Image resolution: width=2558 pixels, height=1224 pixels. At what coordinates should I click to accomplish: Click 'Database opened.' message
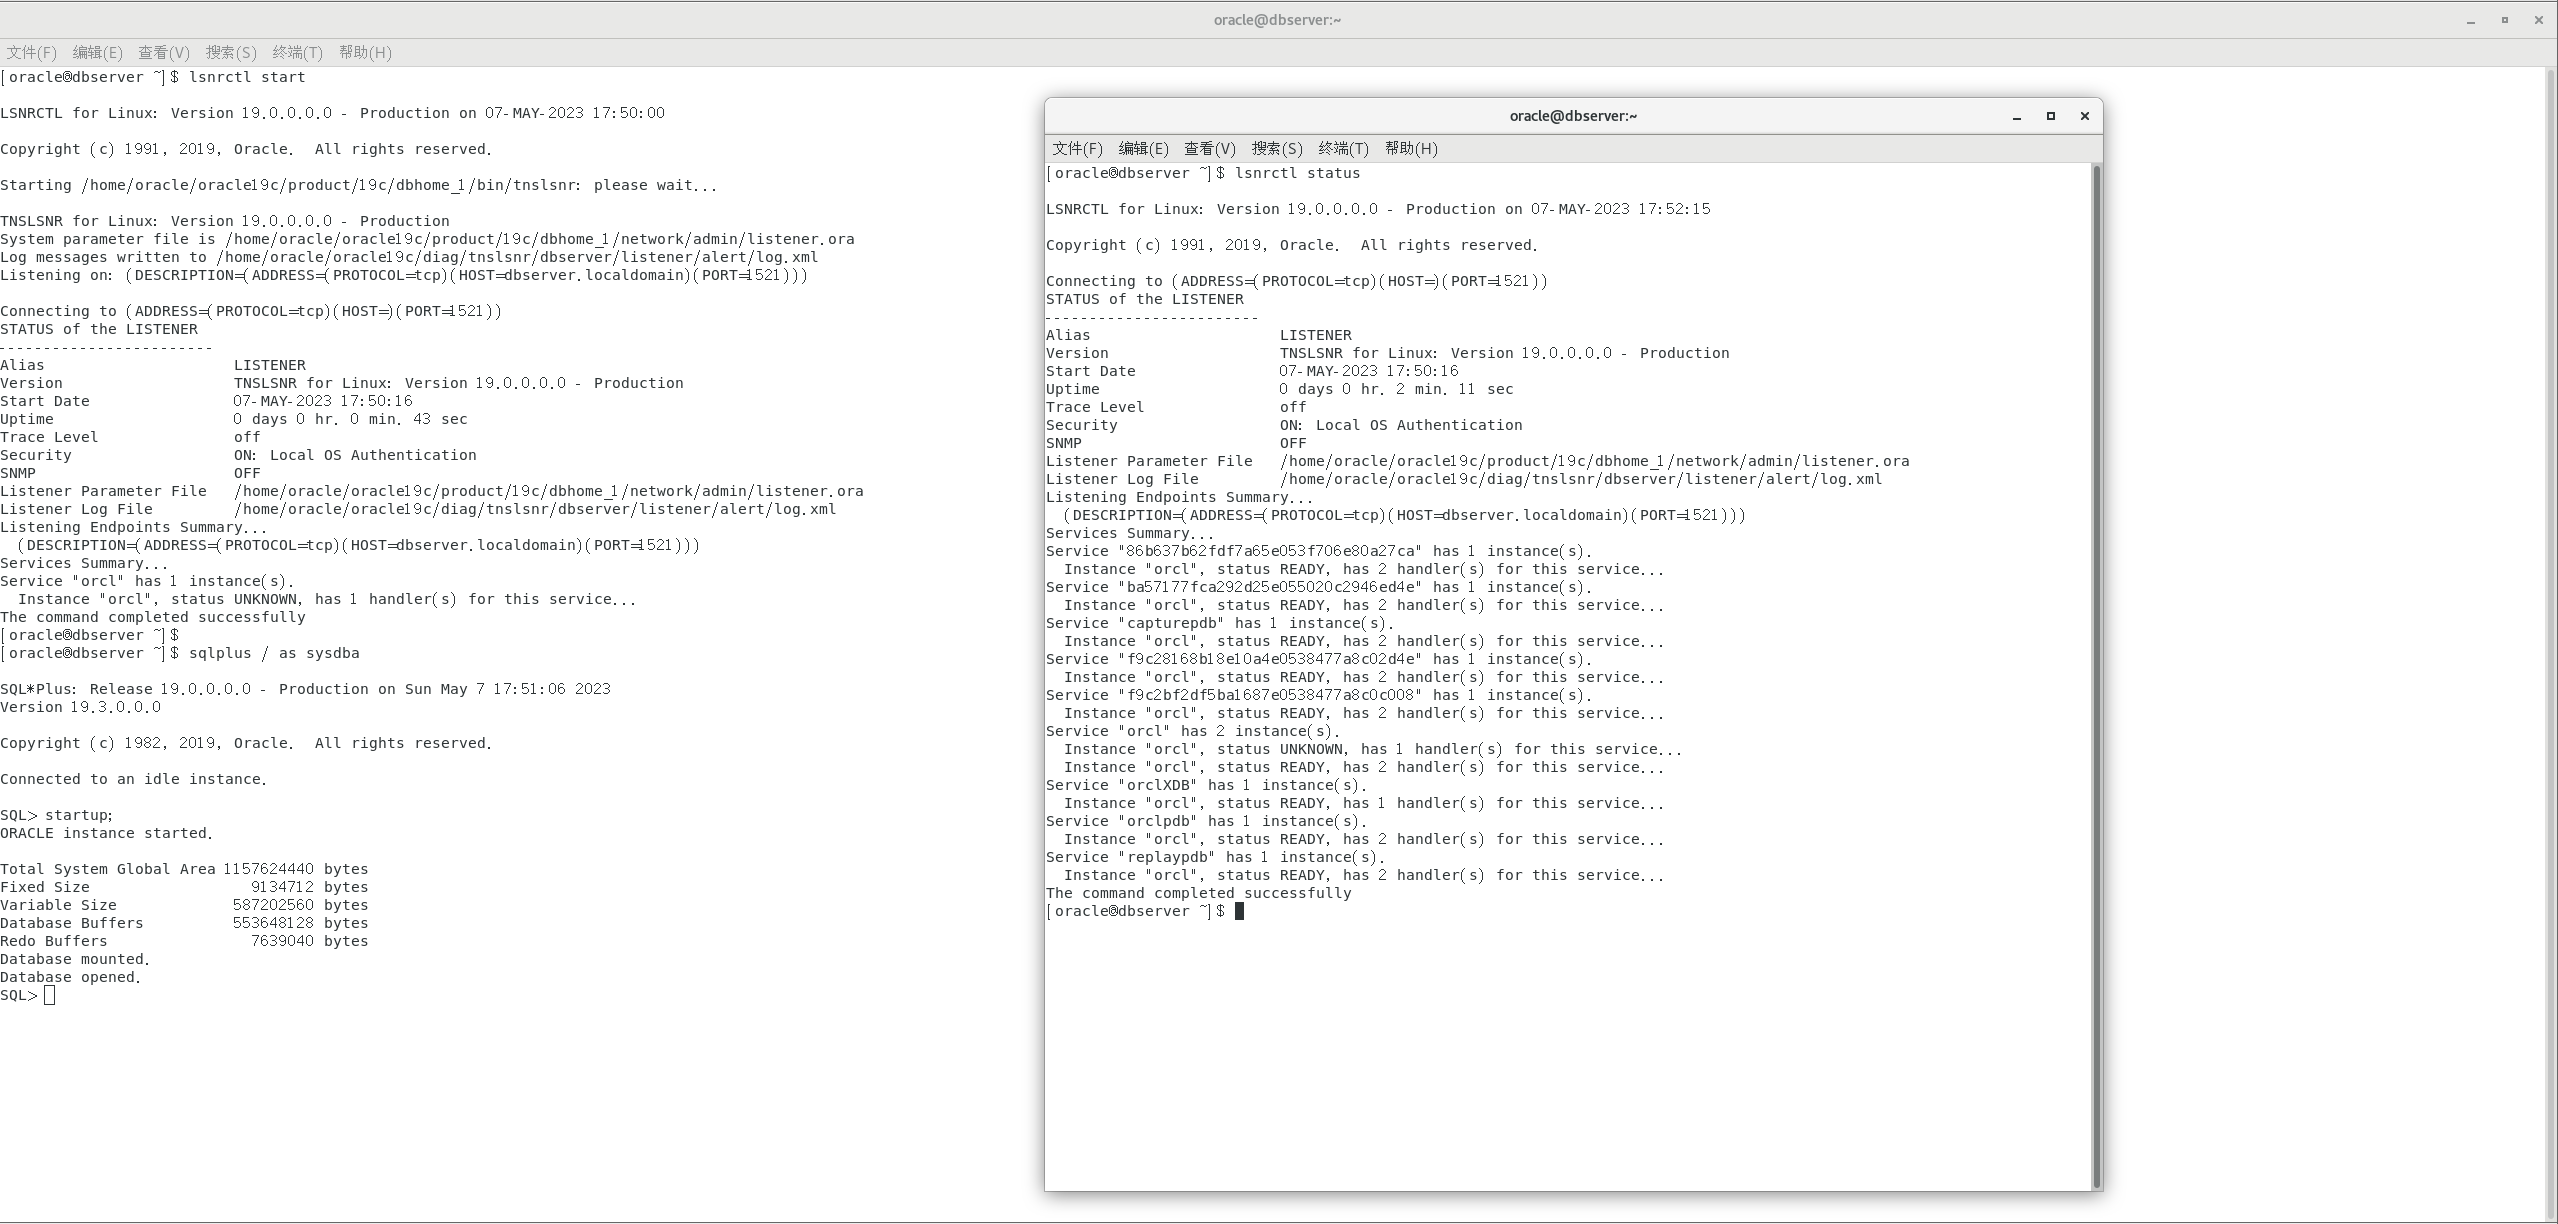[70, 977]
